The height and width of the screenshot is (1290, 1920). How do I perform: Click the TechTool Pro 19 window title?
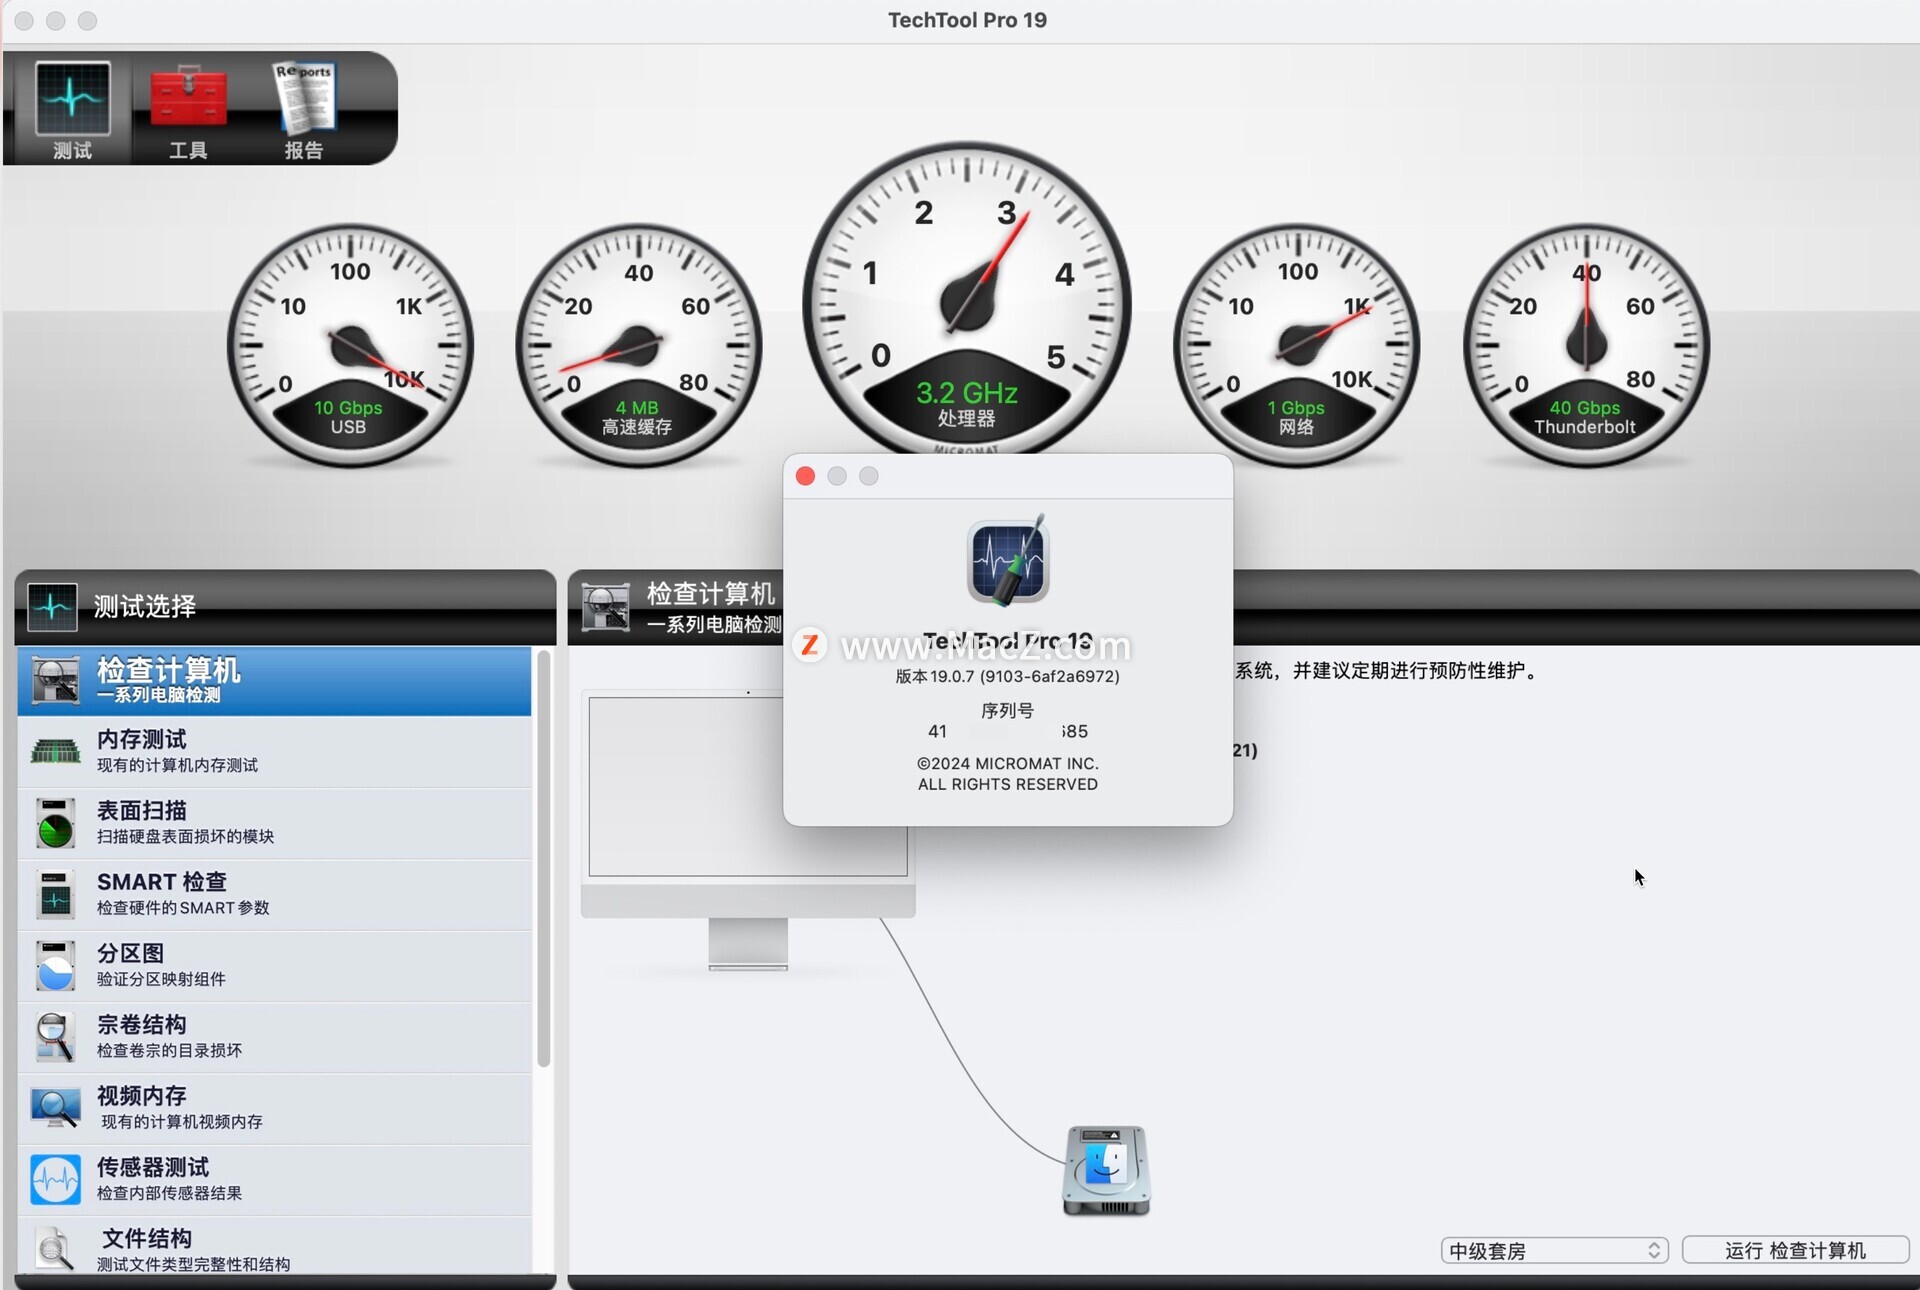[967, 20]
